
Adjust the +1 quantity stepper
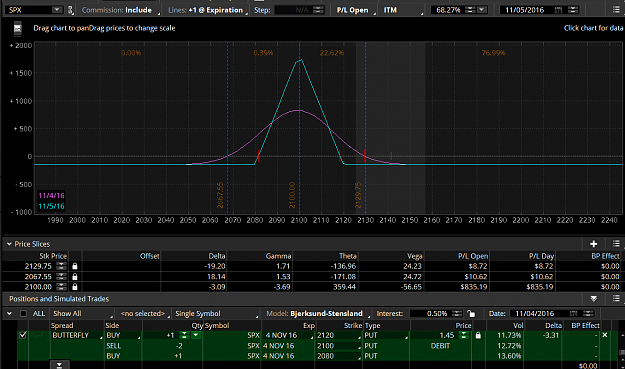click(184, 335)
